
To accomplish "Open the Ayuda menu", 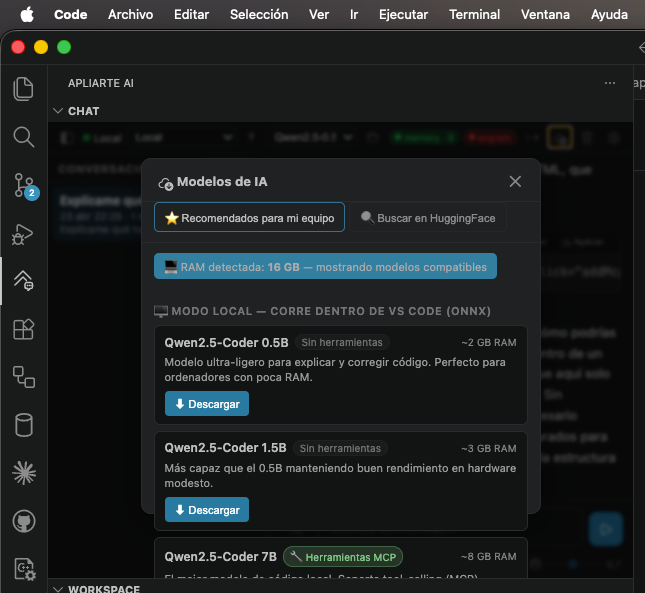I will (x=609, y=14).
